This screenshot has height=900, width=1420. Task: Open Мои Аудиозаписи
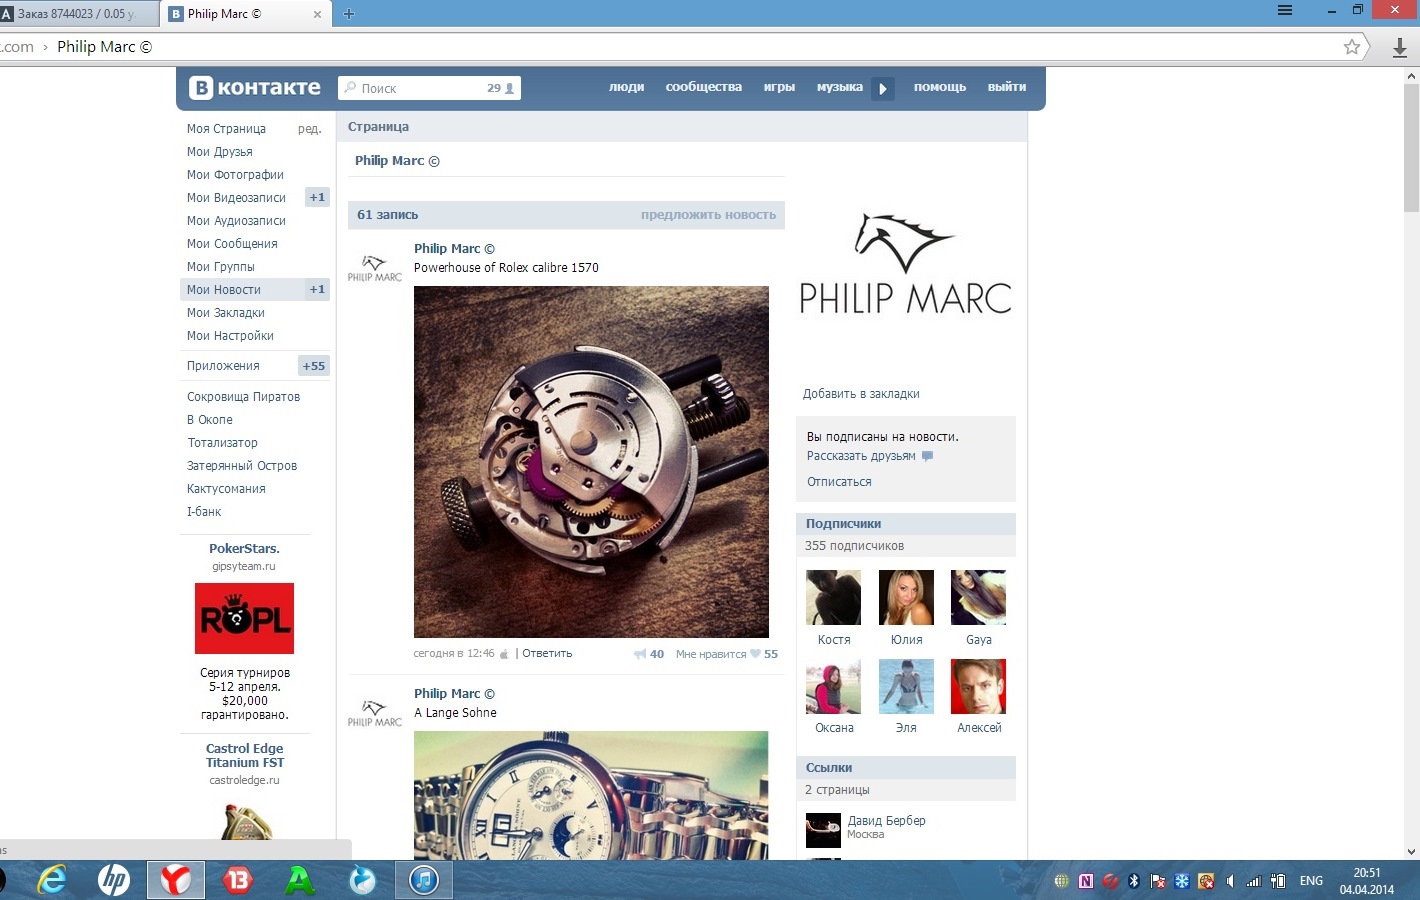coord(236,221)
